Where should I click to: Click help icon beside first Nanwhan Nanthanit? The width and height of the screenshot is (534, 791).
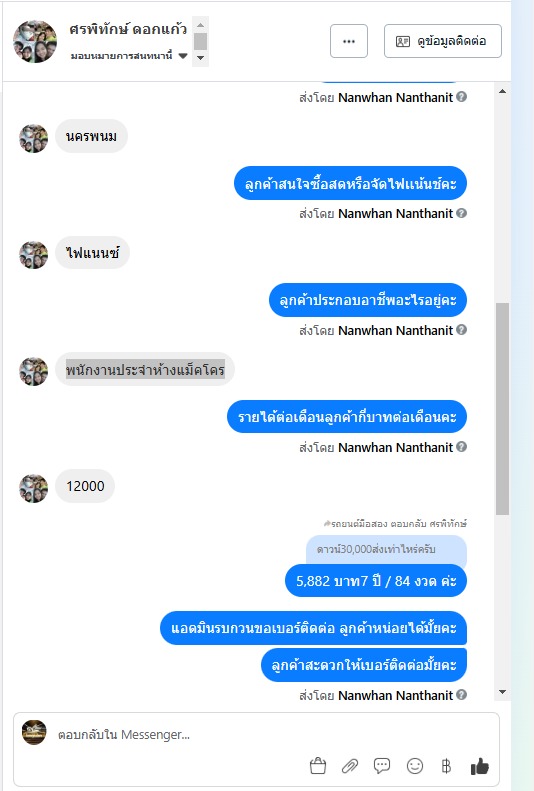coord(461,96)
